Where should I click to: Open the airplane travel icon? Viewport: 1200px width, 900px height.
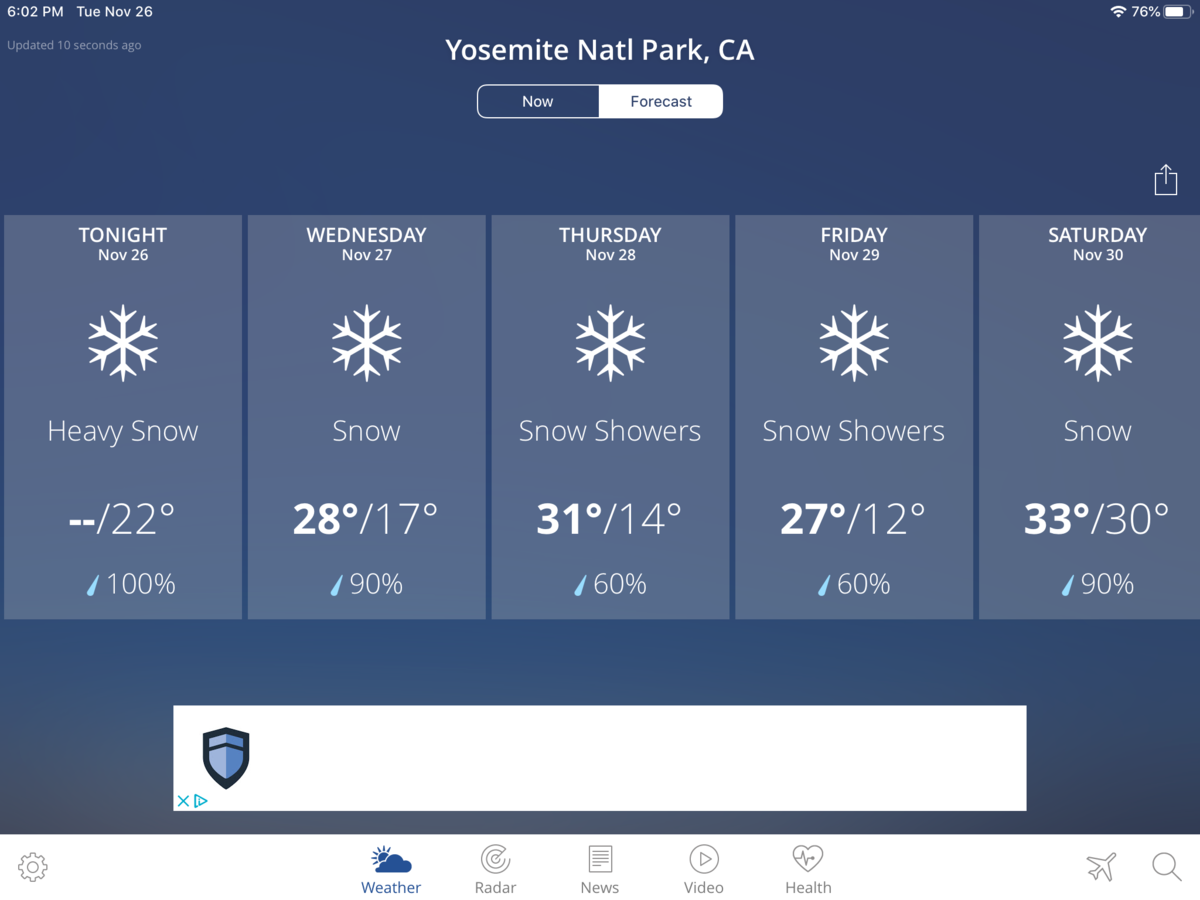click(x=1101, y=867)
